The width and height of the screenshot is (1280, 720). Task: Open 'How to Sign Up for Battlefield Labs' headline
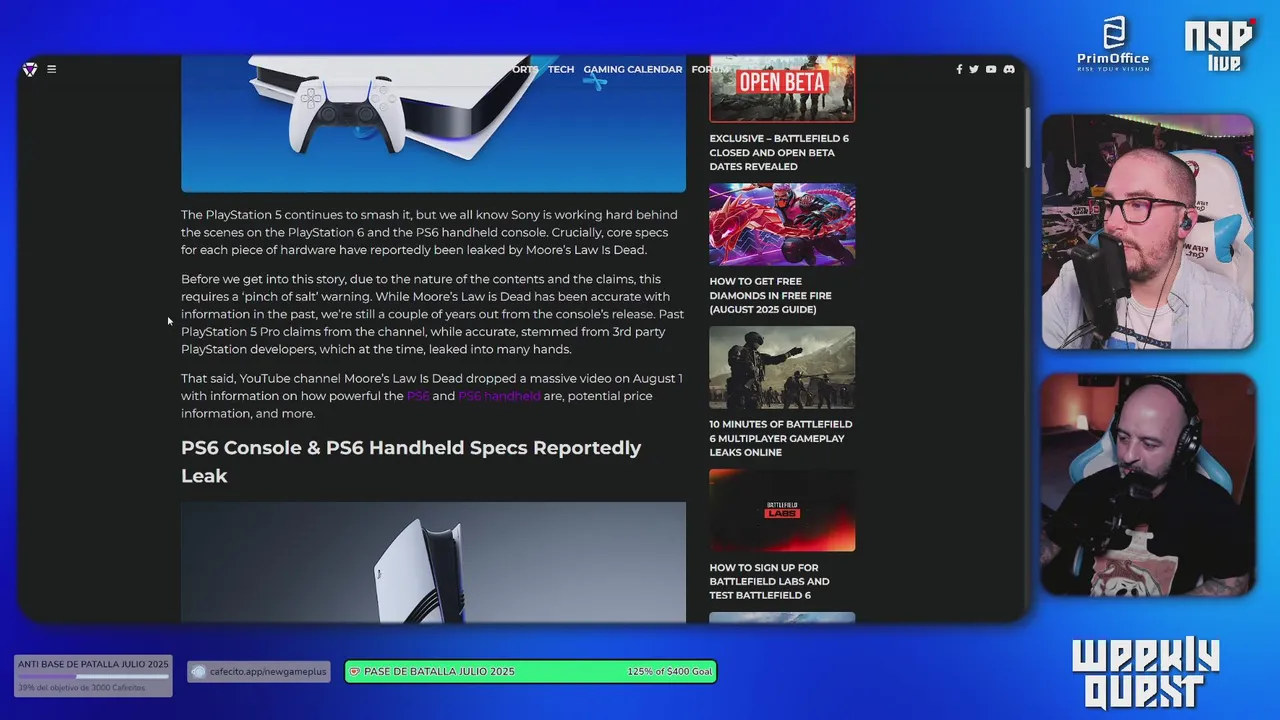pyautogui.click(x=770, y=581)
